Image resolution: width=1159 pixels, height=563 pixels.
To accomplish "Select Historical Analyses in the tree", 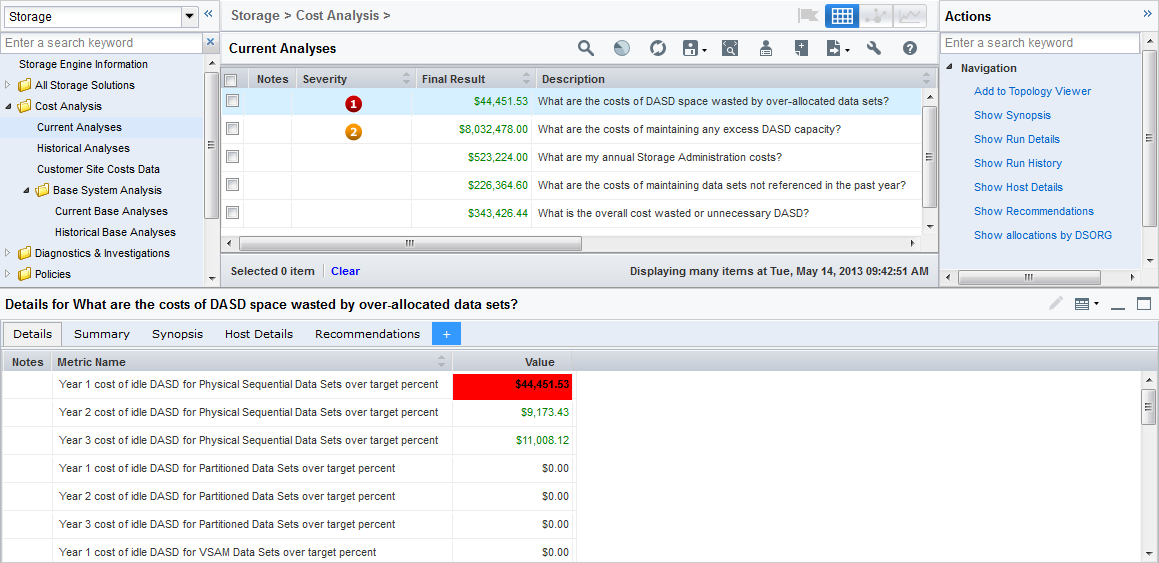I will pos(84,149).
